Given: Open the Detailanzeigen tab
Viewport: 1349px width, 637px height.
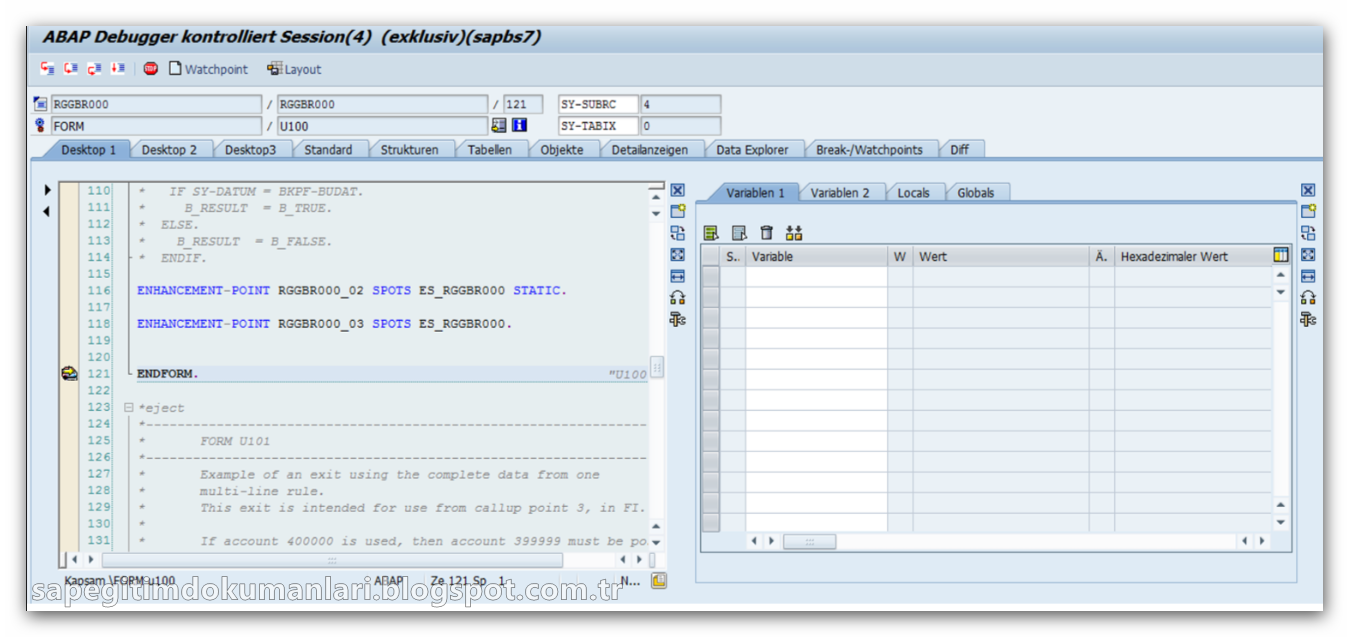Looking at the screenshot, I should pos(650,150).
